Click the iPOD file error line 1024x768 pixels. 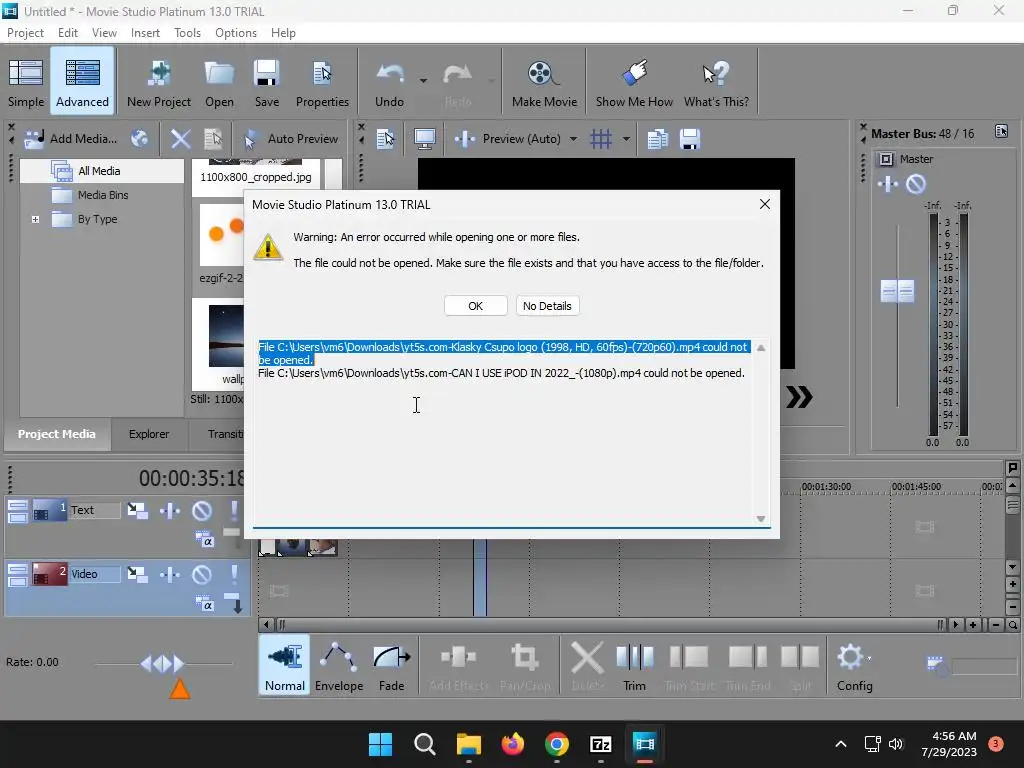(x=501, y=373)
